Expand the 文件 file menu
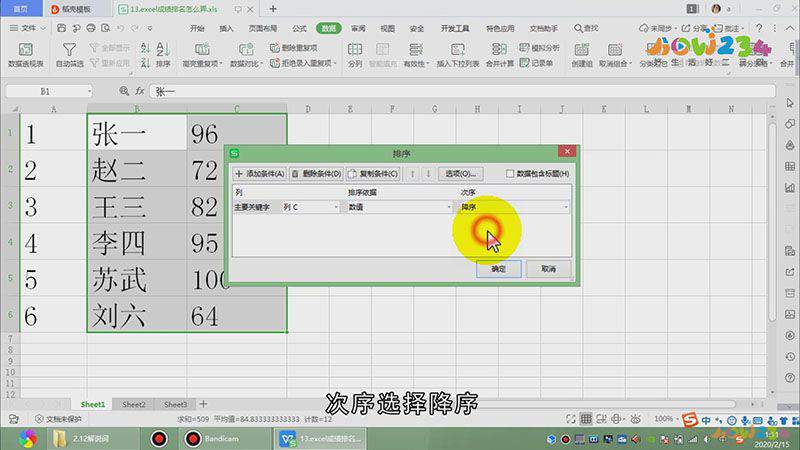Viewport: 800px width, 450px height. point(28,28)
